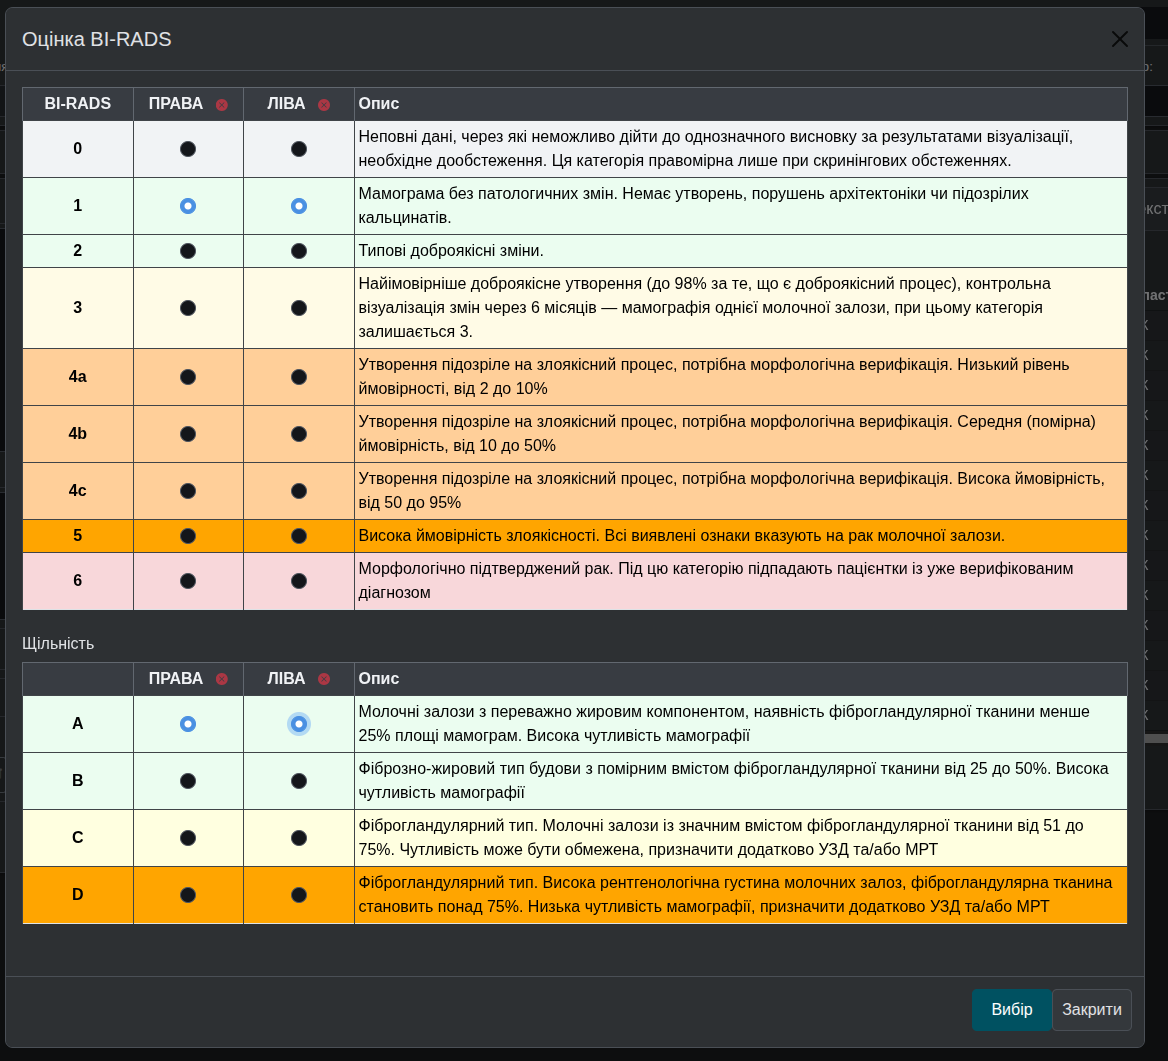1168x1061 pixels.
Task: Set density C for ЛІВА breast
Action: coord(299,838)
